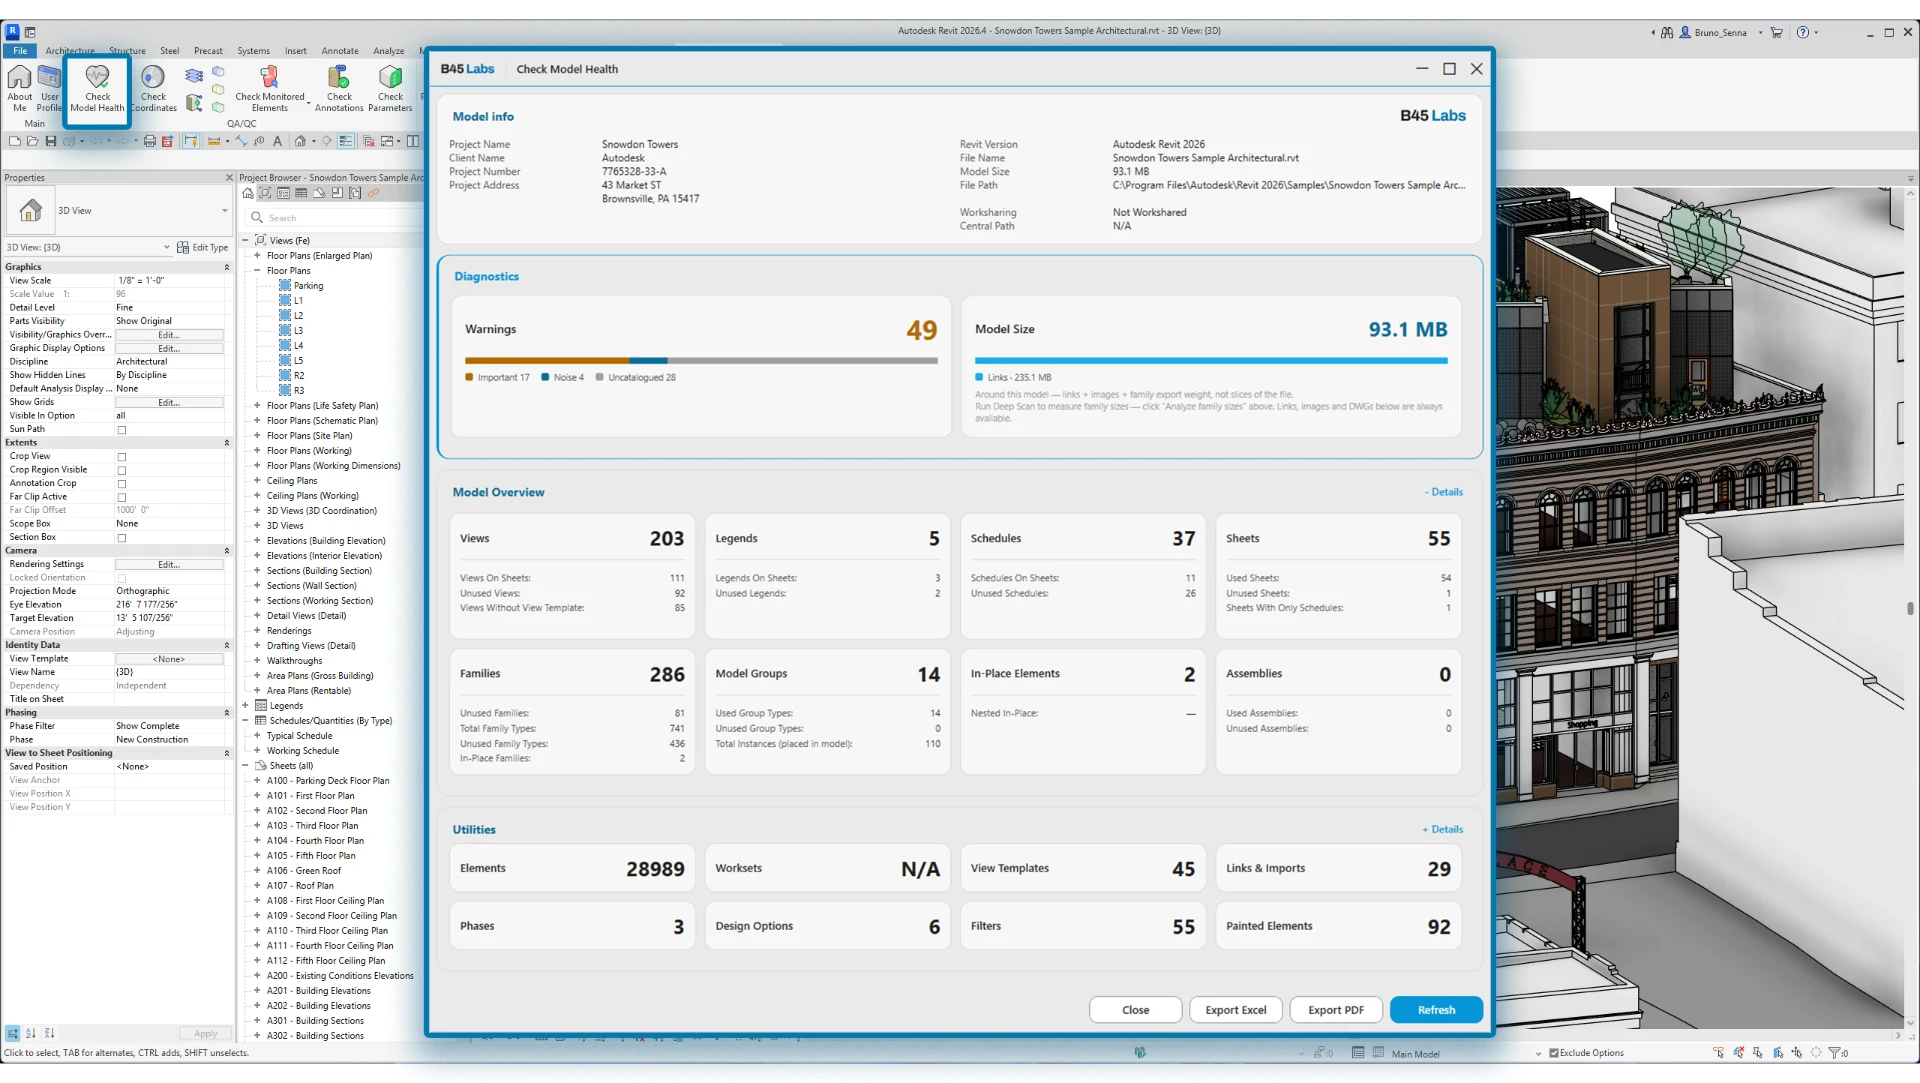Image resolution: width=1920 pixels, height=1083 pixels.
Task: Enable the Far Clip Active checkbox
Action: pos(122,497)
